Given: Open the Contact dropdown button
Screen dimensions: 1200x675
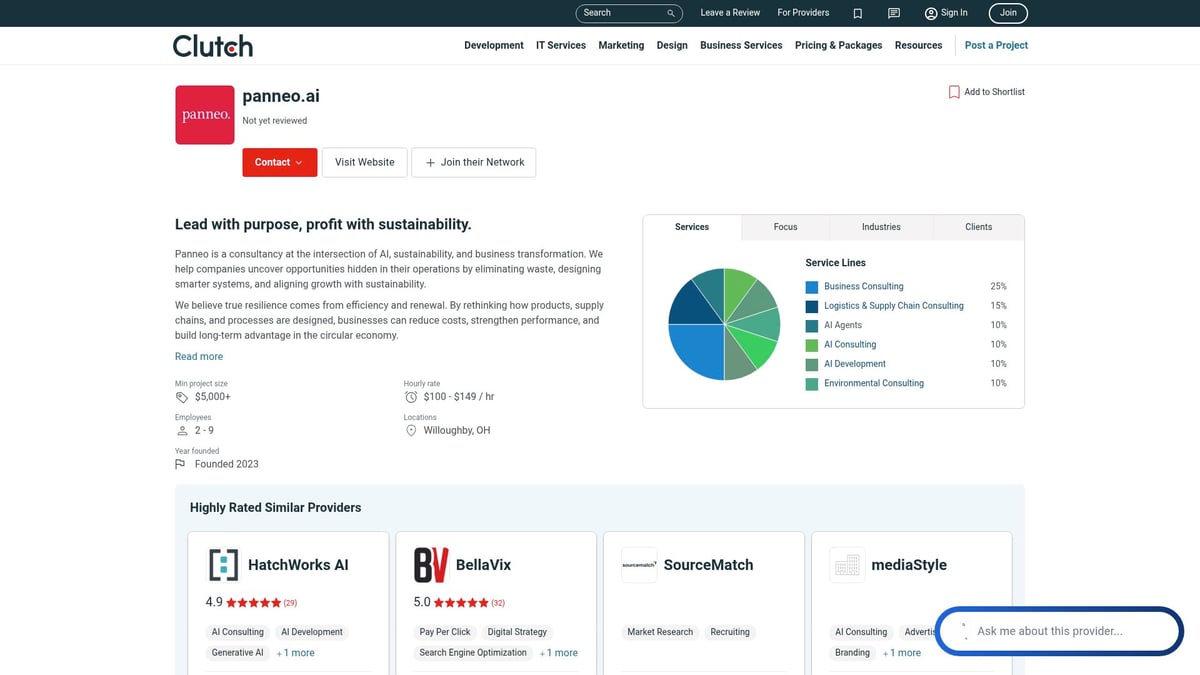Looking at the screenshot, I should point(279,162).
